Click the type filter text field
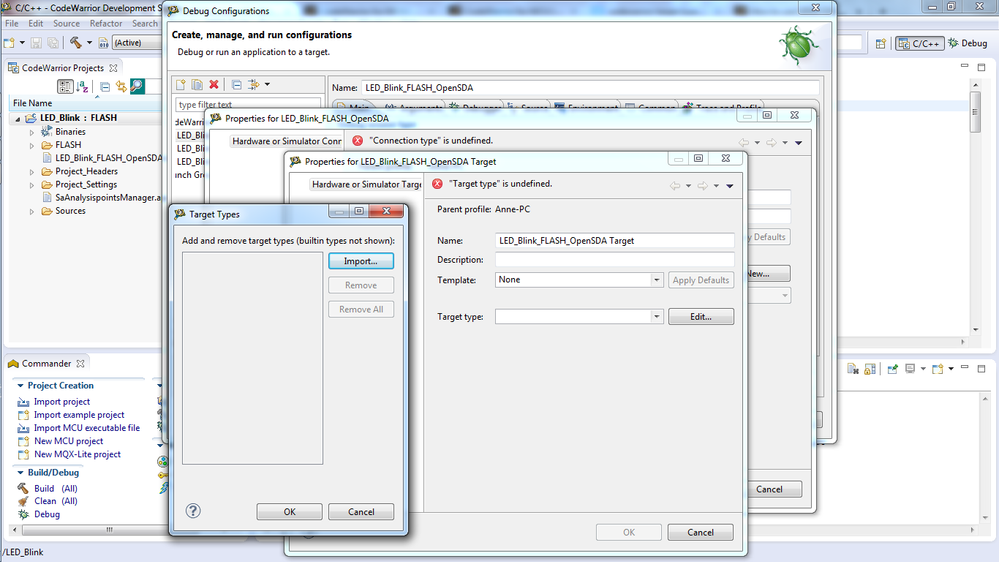Screen dimensions: 999x562 [248, 104]
